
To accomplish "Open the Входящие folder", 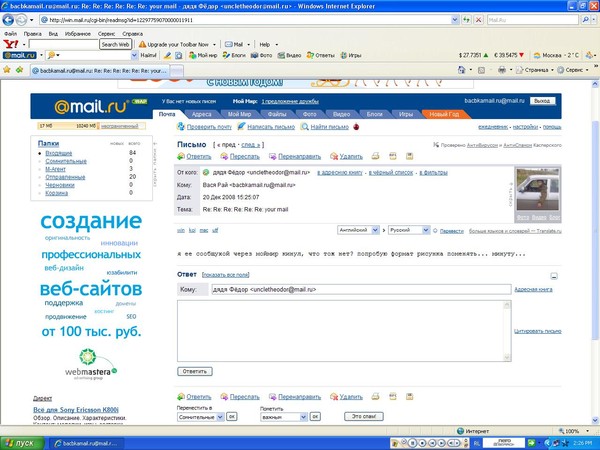I will pos(59,153).
